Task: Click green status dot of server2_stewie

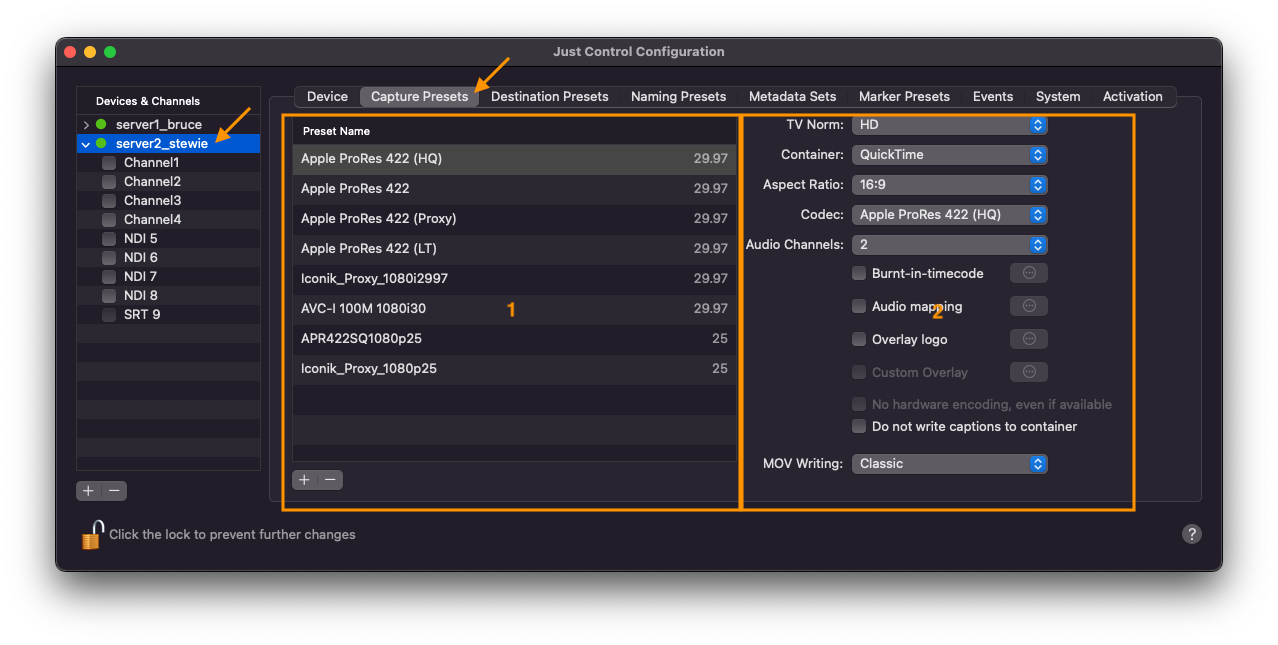Action: [101, 144]
